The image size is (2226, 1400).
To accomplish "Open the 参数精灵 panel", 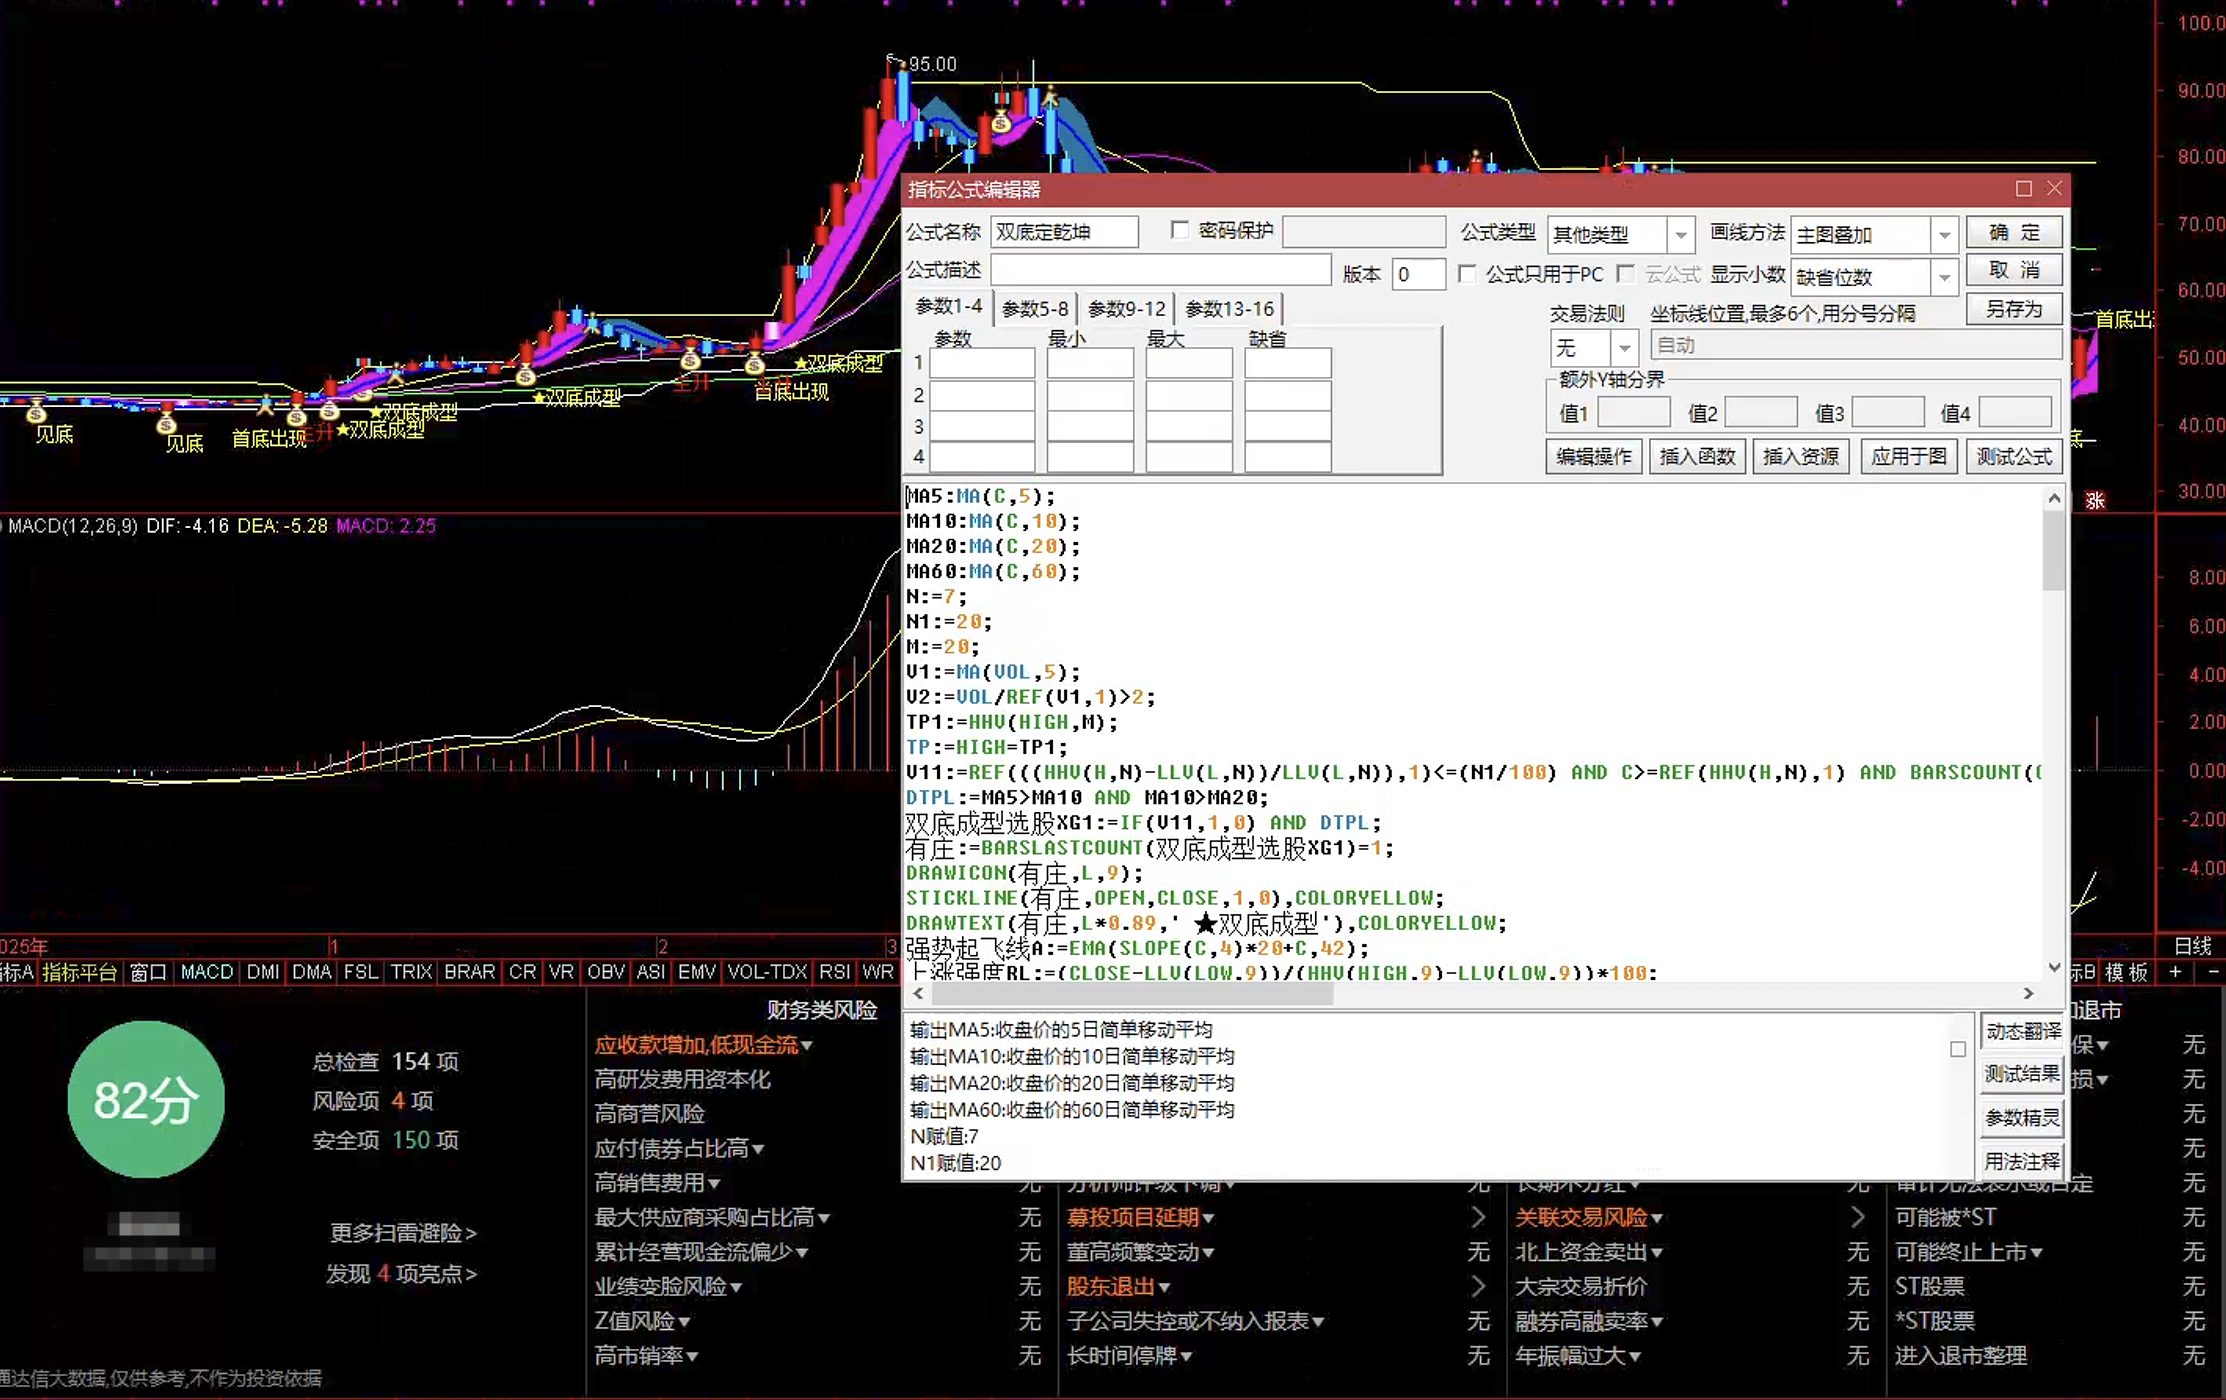I will 2023,1118.
